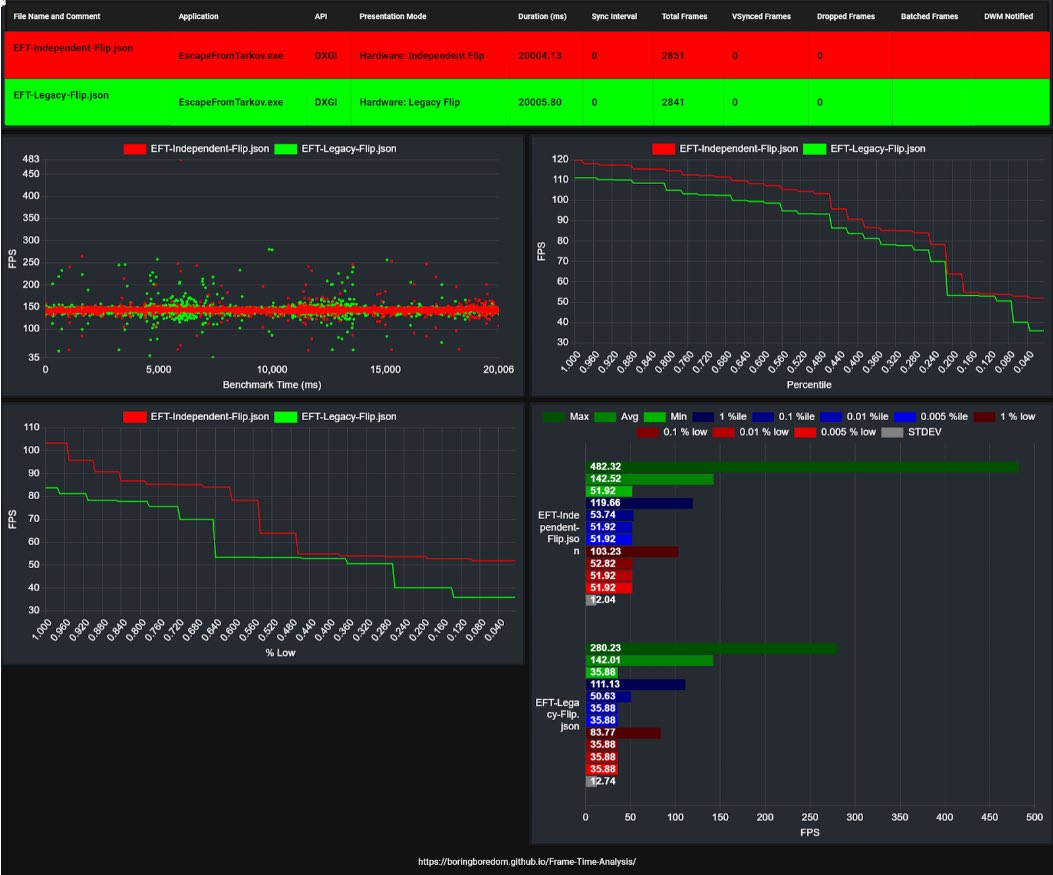Toggle the Max legend item in bar chart
This screenshot has height=875, width=1053.
(x=566, y=417)
